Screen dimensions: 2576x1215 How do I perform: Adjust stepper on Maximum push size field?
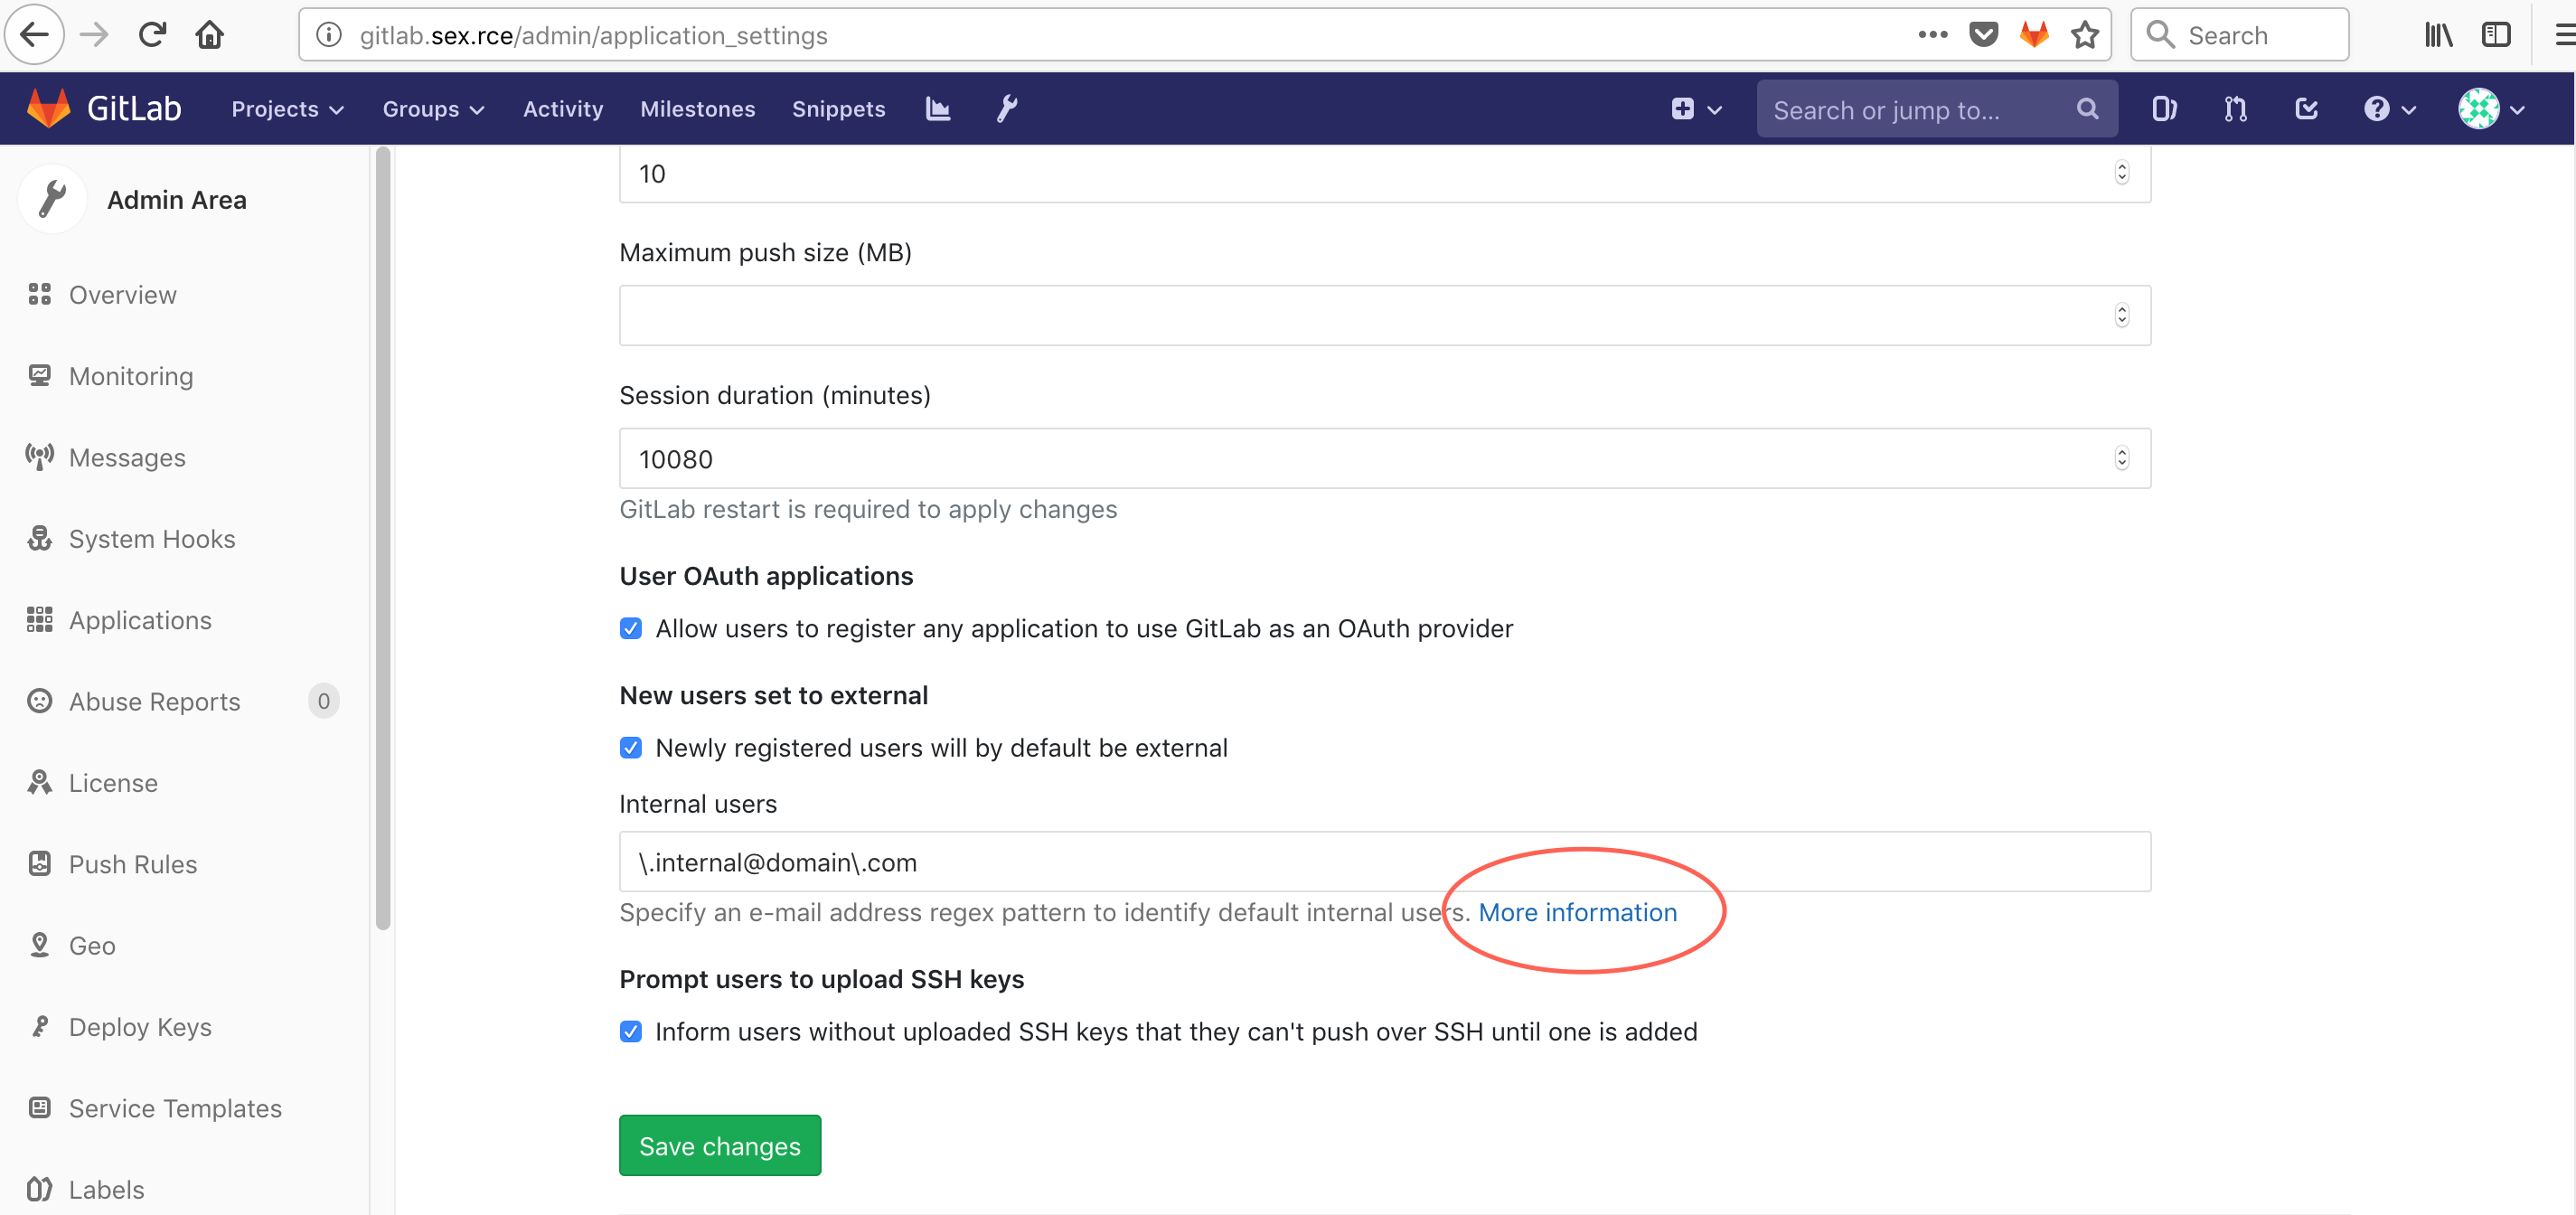tap(2121, 315)
